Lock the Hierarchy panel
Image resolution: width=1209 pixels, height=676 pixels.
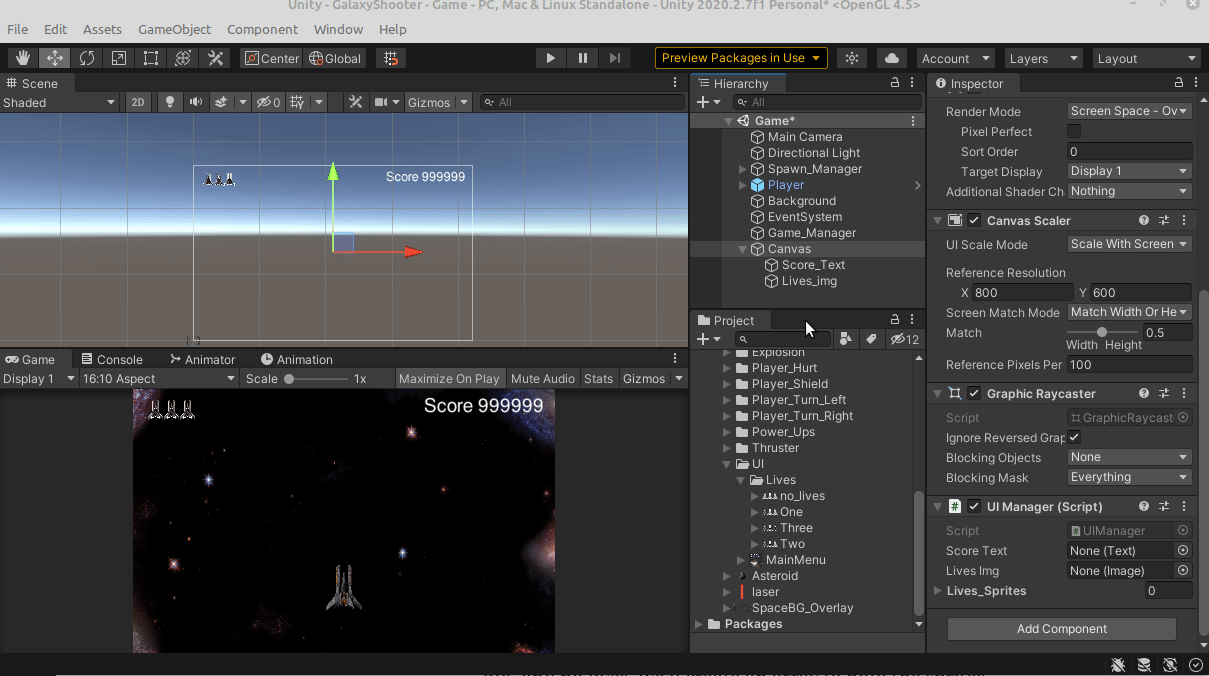(895, 83)
